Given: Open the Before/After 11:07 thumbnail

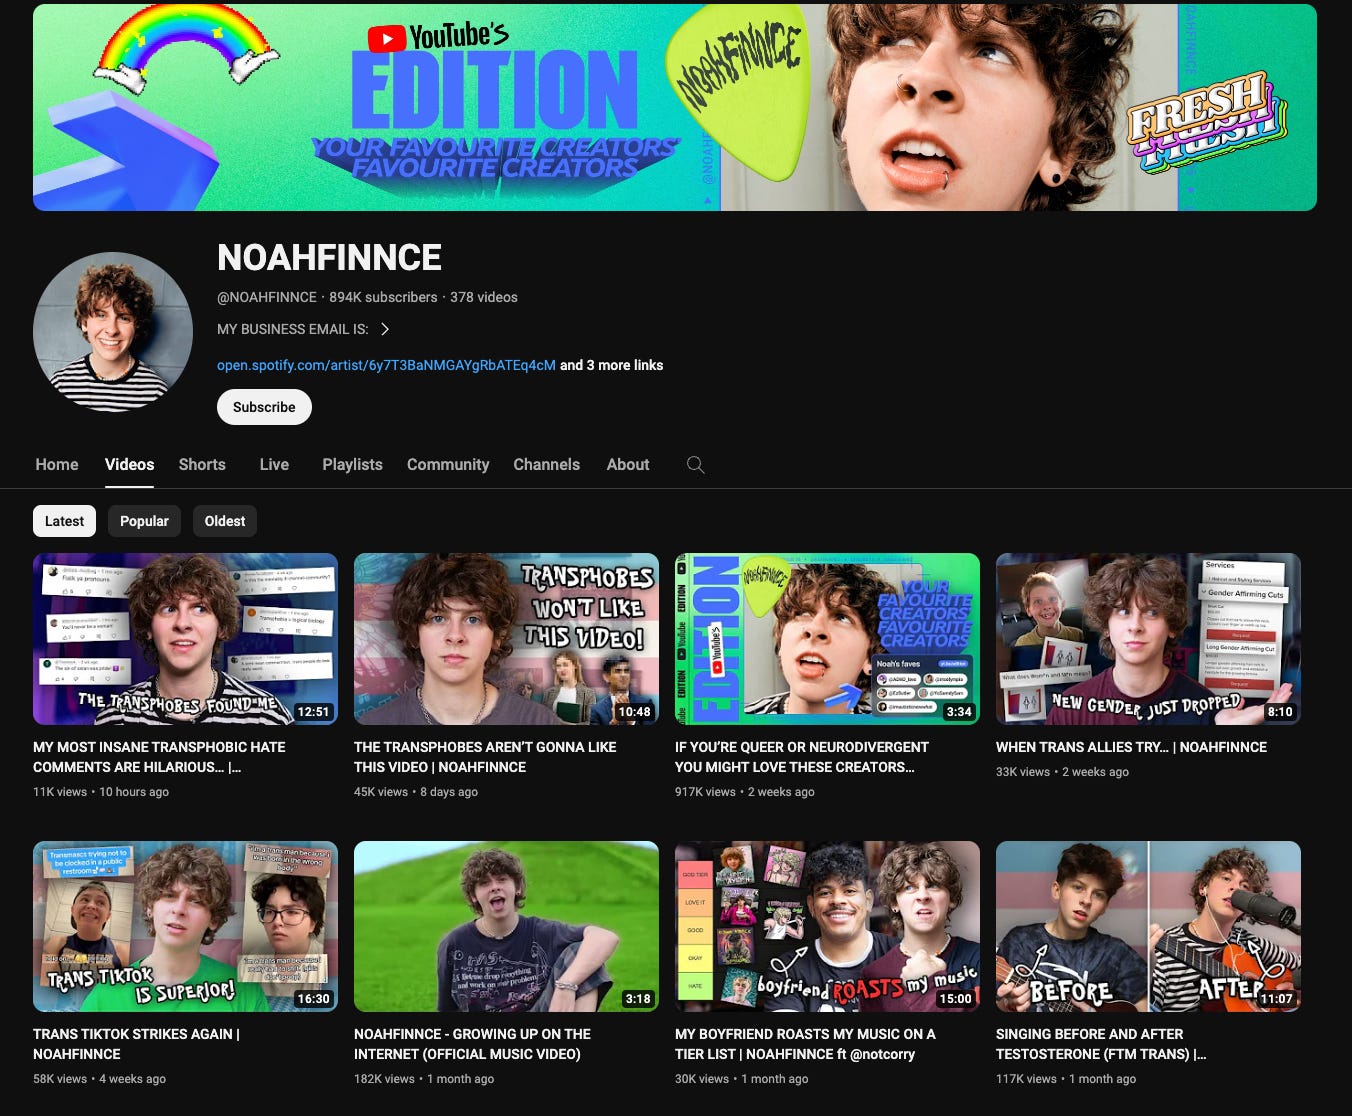Looking at the screenshot, I should click(1148, 927).
